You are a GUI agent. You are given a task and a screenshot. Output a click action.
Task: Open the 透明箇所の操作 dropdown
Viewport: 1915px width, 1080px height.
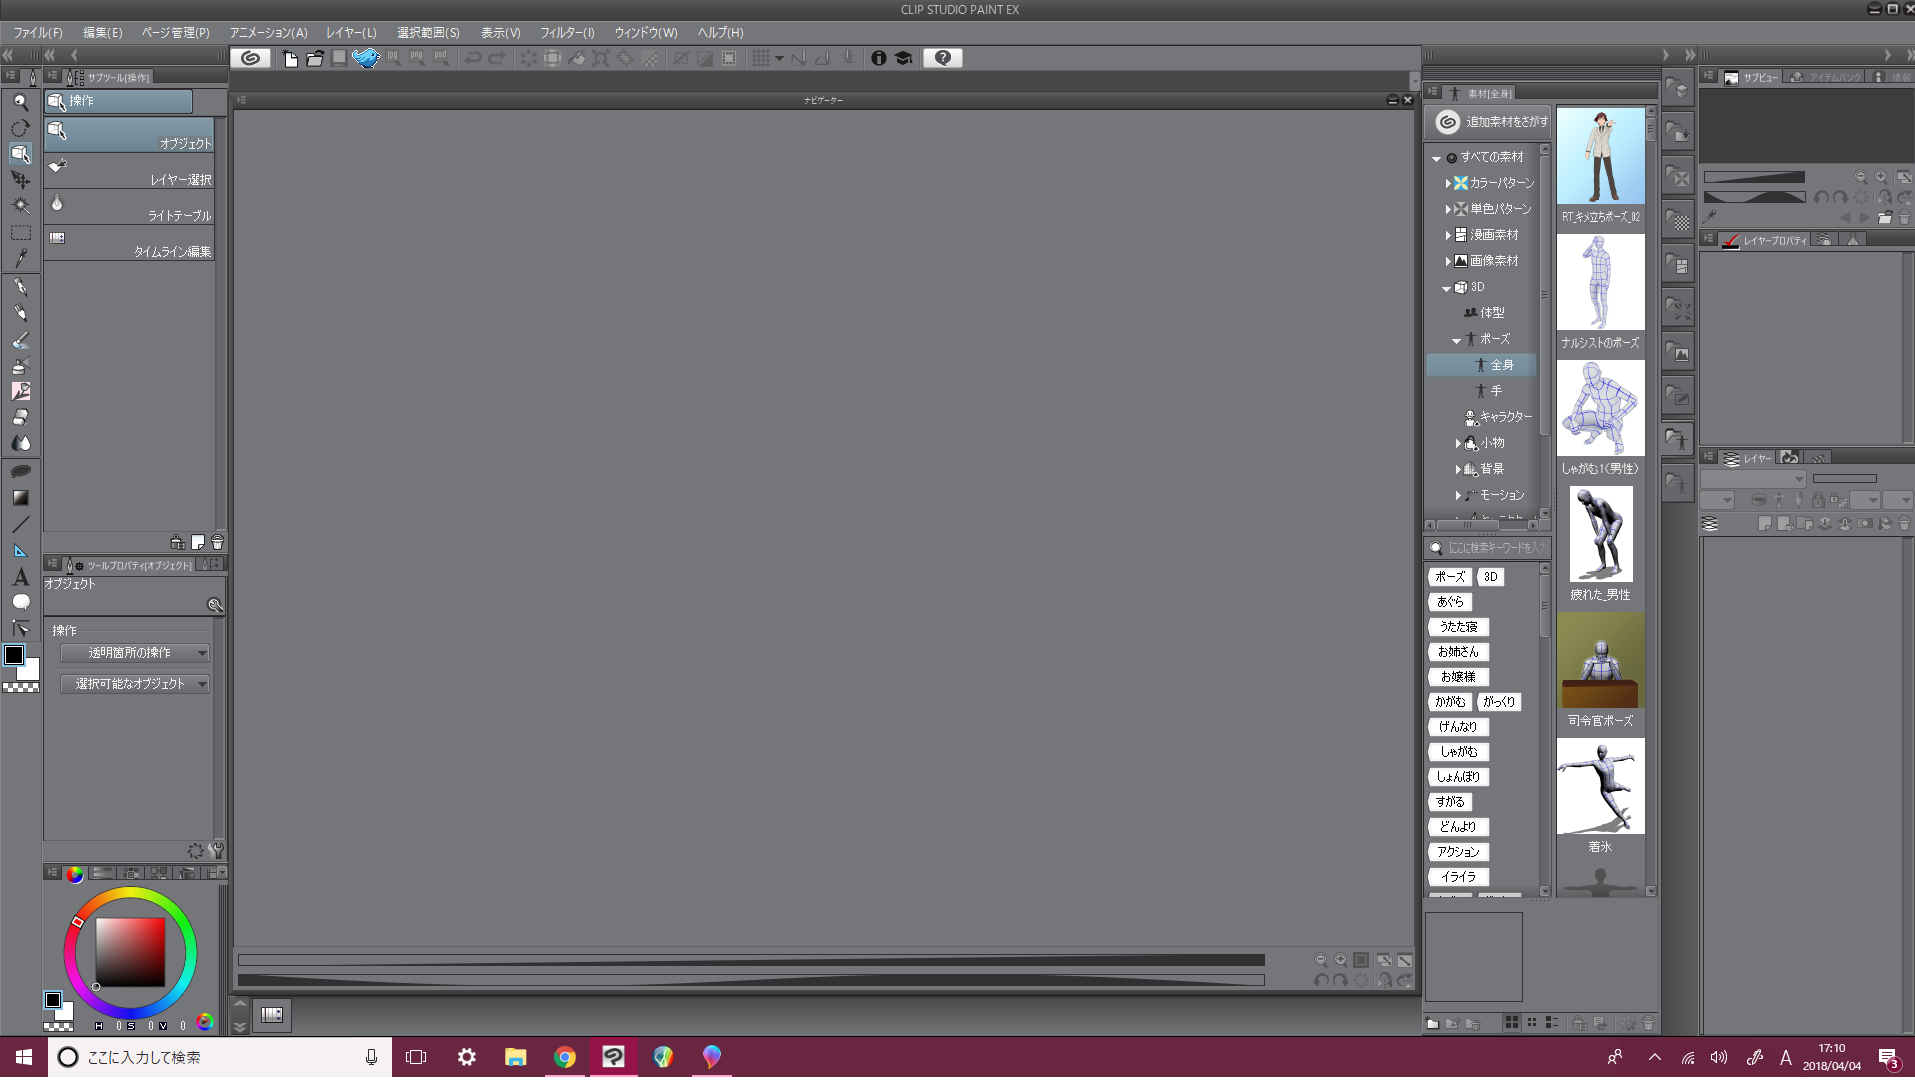134,653
